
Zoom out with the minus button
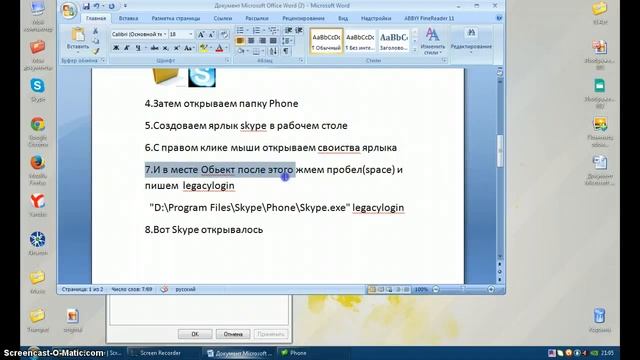(436, 289)
